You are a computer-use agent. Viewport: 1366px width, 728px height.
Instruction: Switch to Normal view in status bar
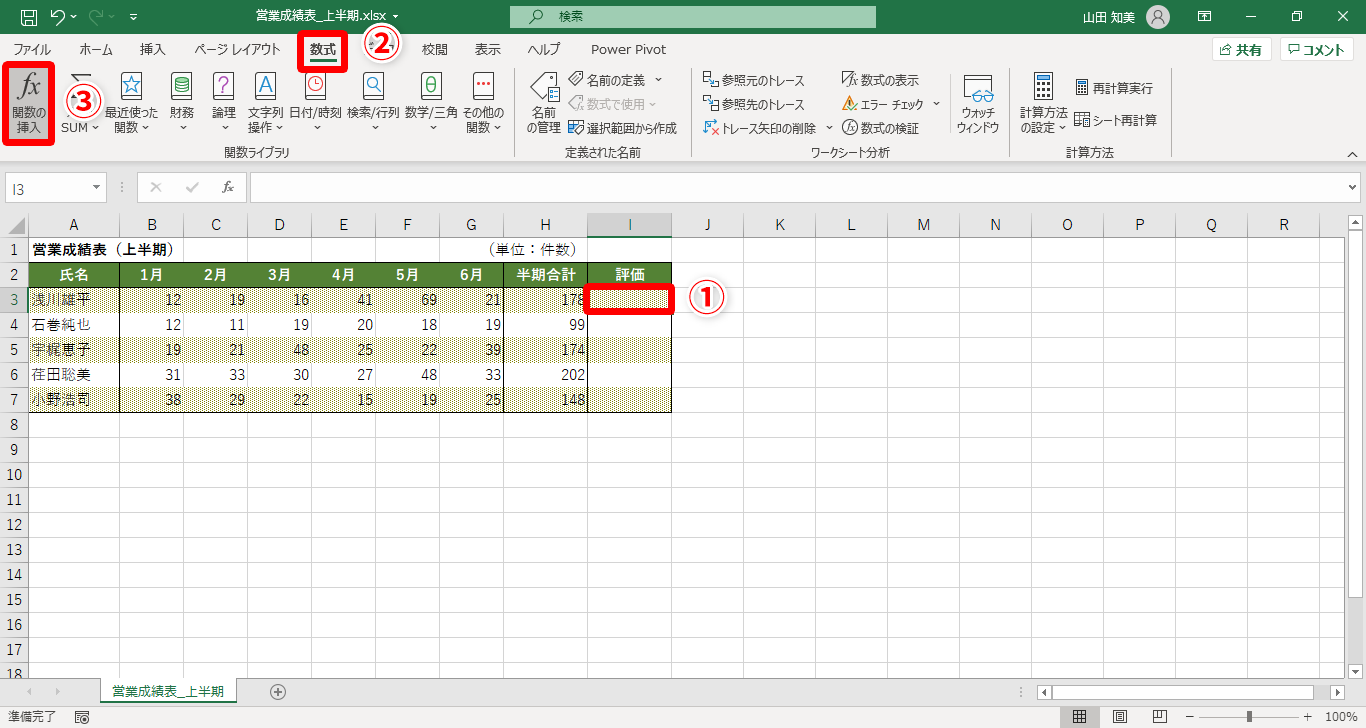1079,717
